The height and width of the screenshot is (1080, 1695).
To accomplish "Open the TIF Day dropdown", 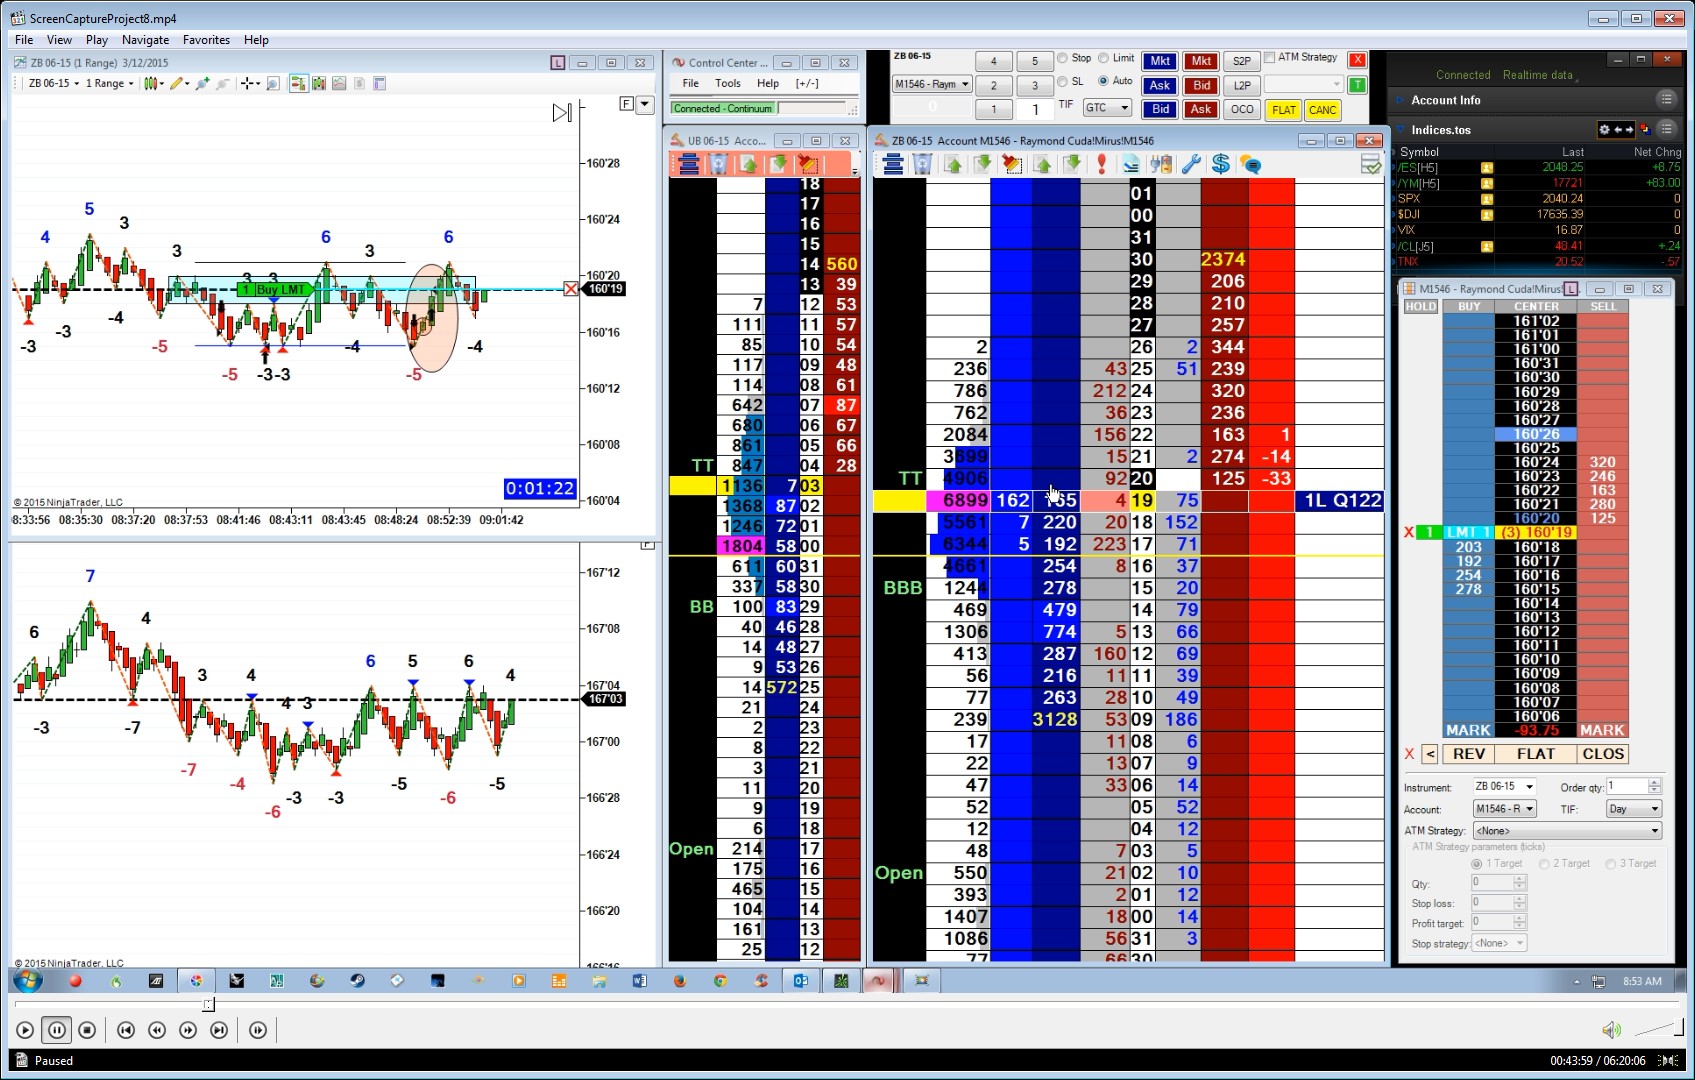I will coord(1634,809).
